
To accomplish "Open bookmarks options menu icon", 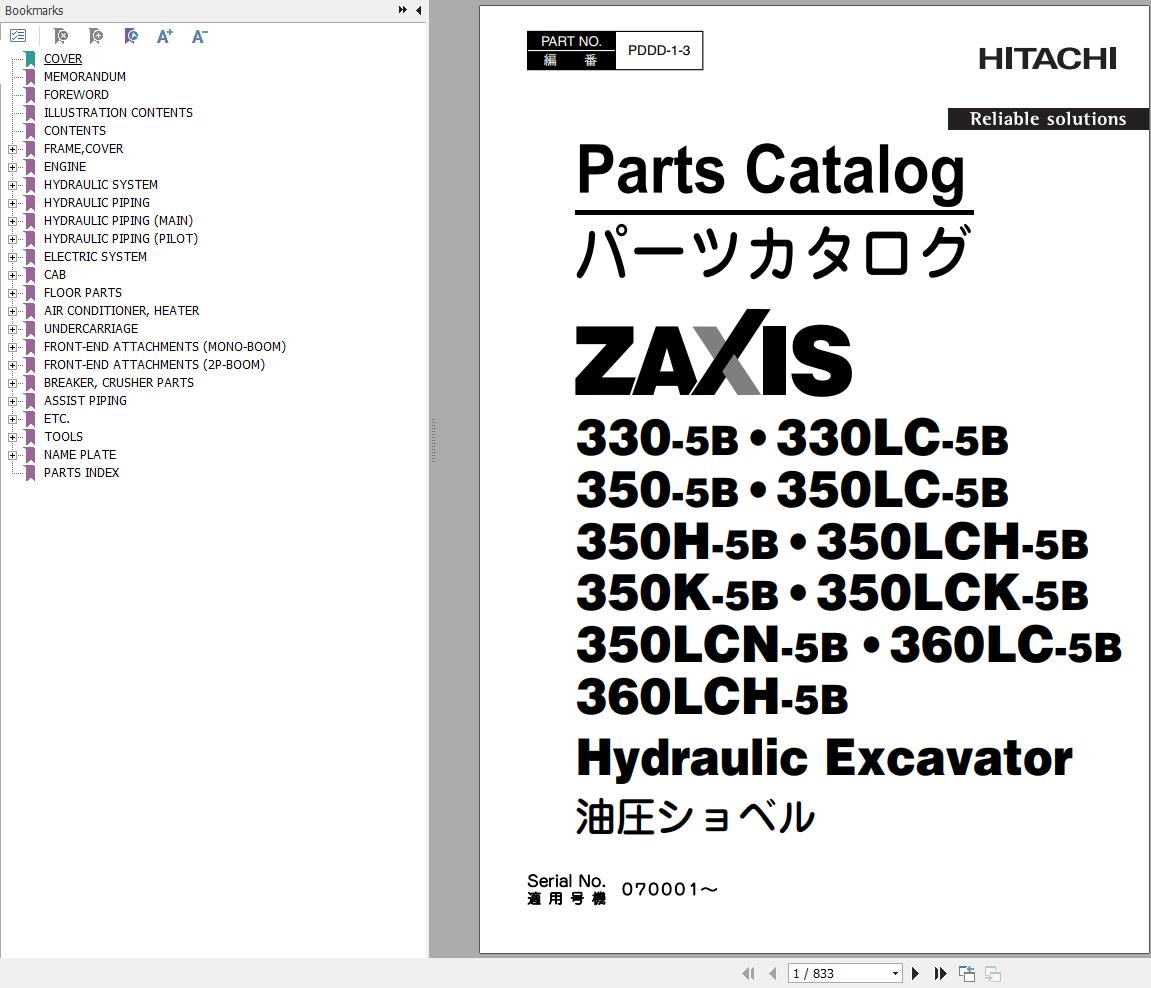I will point(18,35).
